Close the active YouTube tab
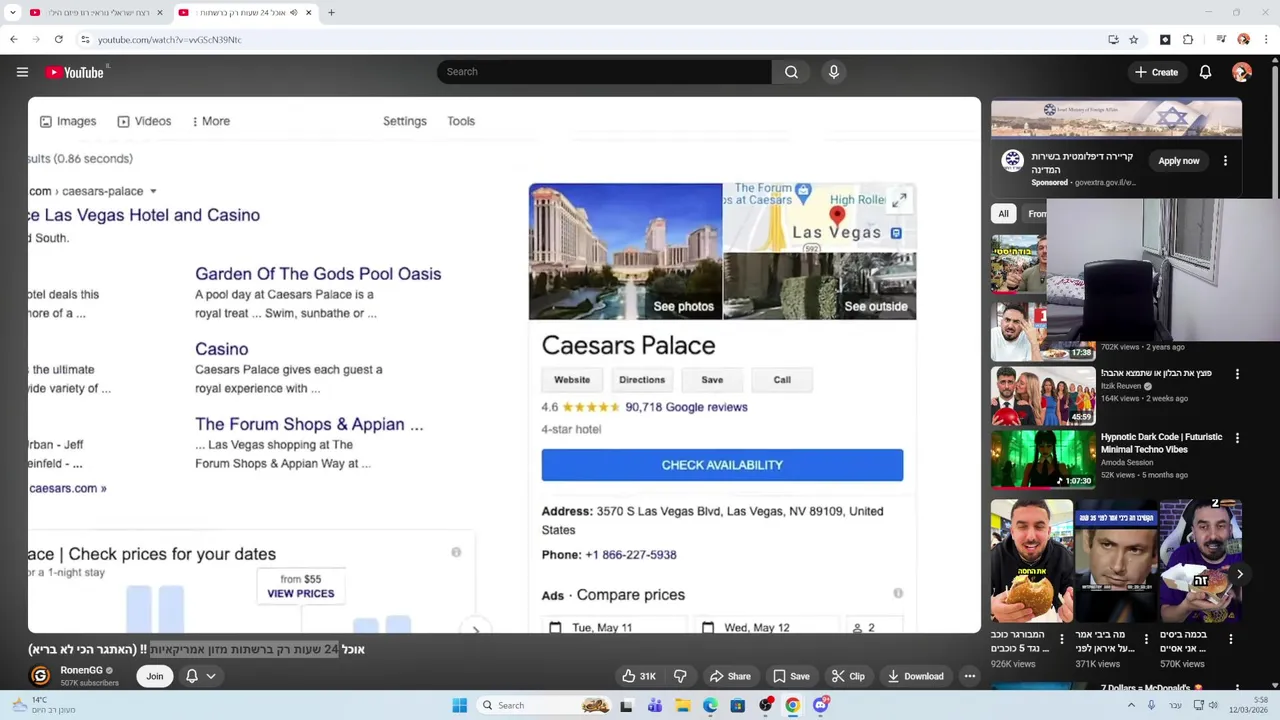The width and height of the screenshot is (1280, 720). coord(308,13)
